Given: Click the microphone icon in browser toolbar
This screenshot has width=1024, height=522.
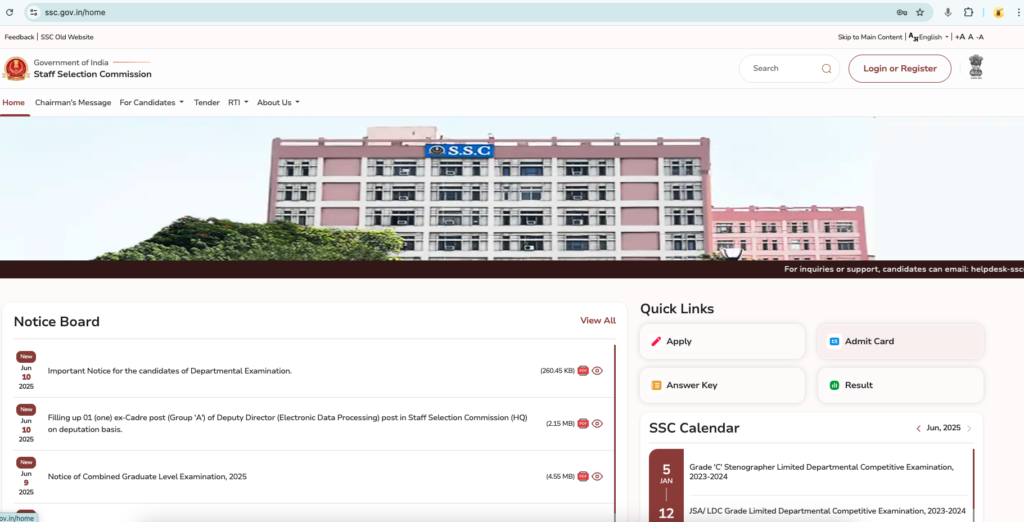Looking at the screenshot, I should pyautogui.click(x=948, y=12).
